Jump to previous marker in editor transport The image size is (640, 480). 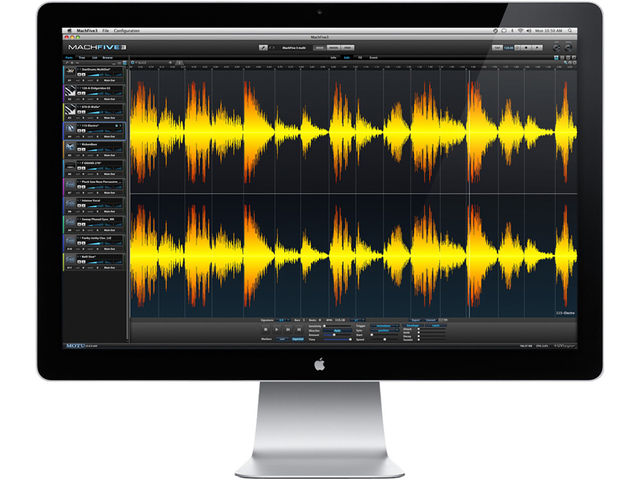(288, 329)
